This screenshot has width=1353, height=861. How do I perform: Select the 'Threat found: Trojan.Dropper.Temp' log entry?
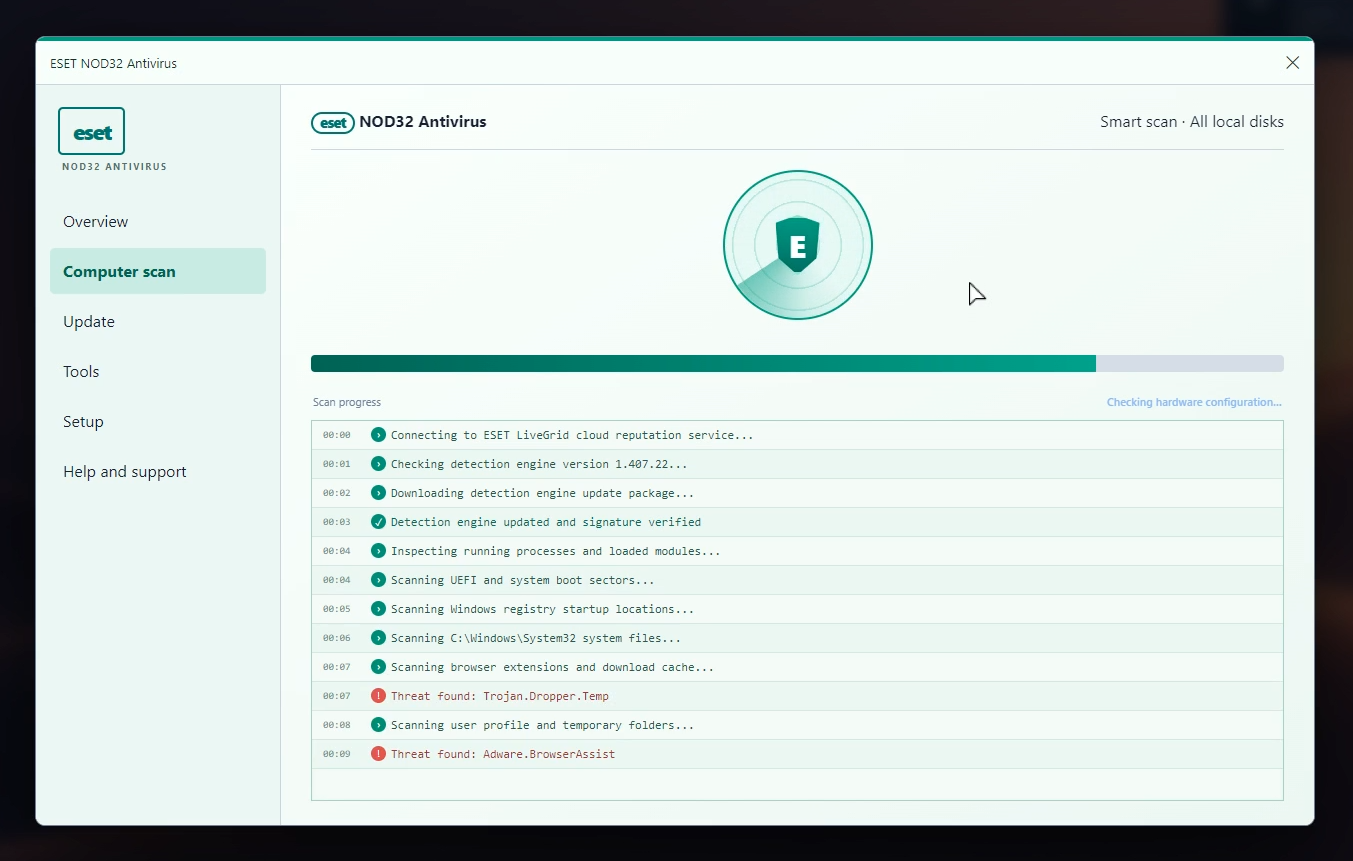click(x=797, y=696)
